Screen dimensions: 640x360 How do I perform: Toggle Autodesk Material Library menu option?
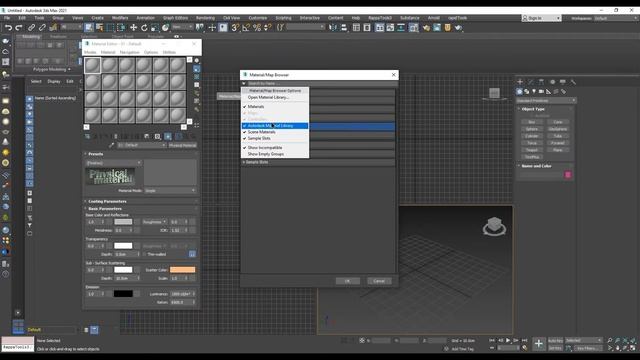275,126
